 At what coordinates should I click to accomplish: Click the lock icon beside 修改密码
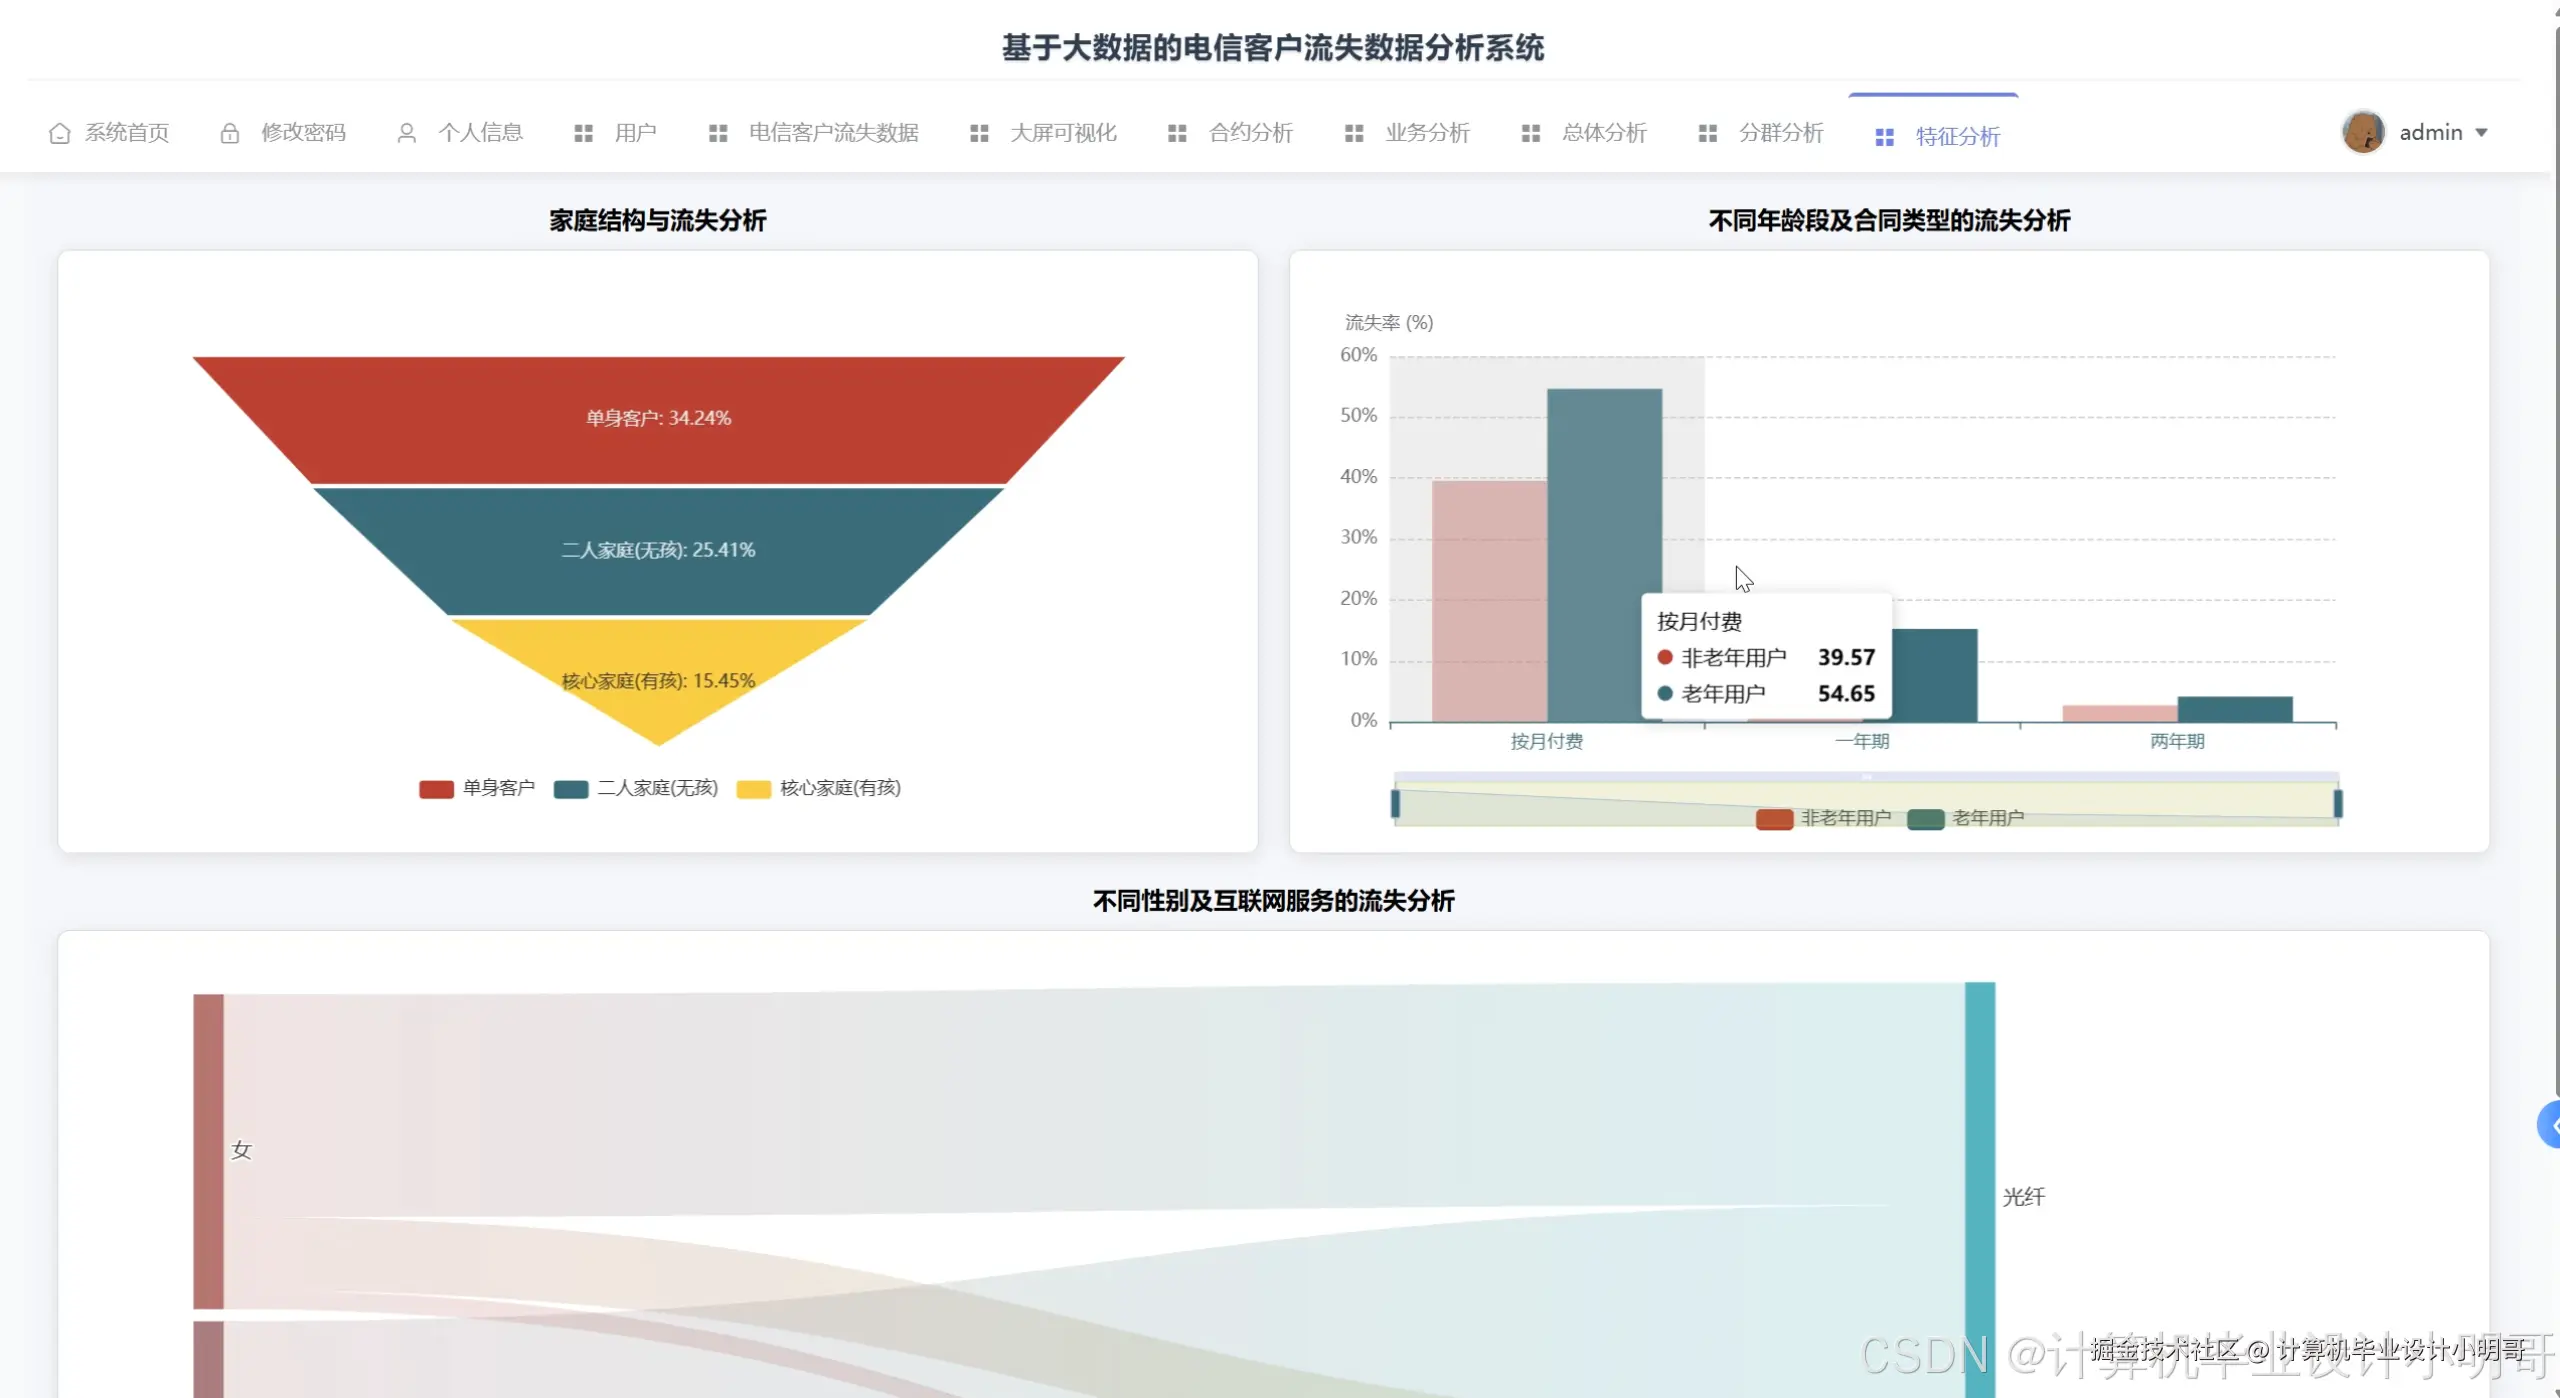pyautogui.click(x=230, y=132)
